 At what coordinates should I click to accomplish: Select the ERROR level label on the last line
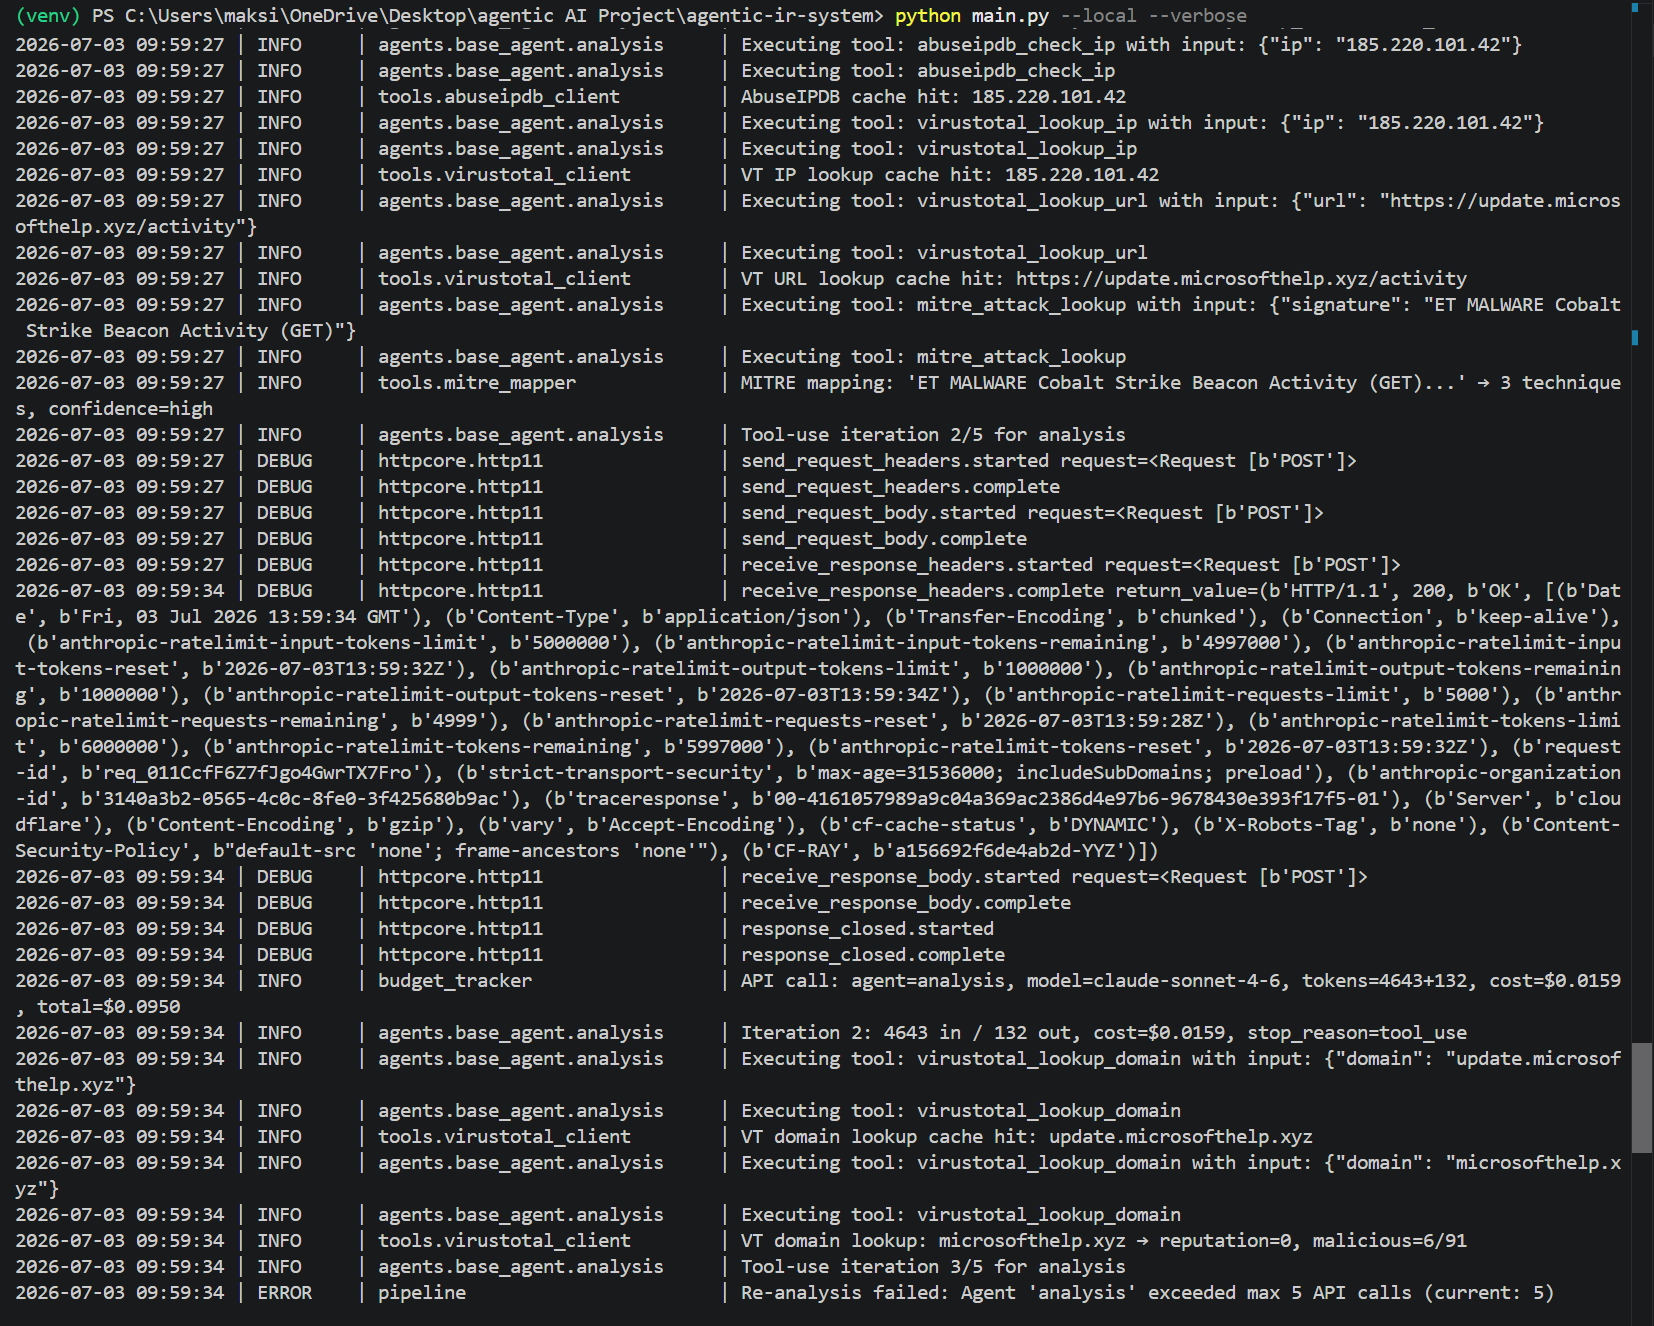(x=284, y=1293)
